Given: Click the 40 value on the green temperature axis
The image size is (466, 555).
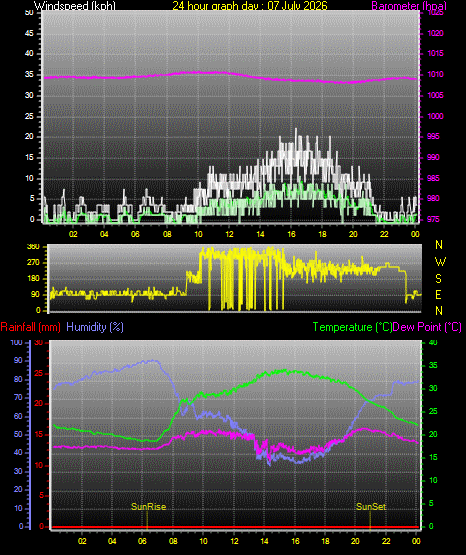Looking at the screenshot, I should pyautogui.click(x=433, y=342).
